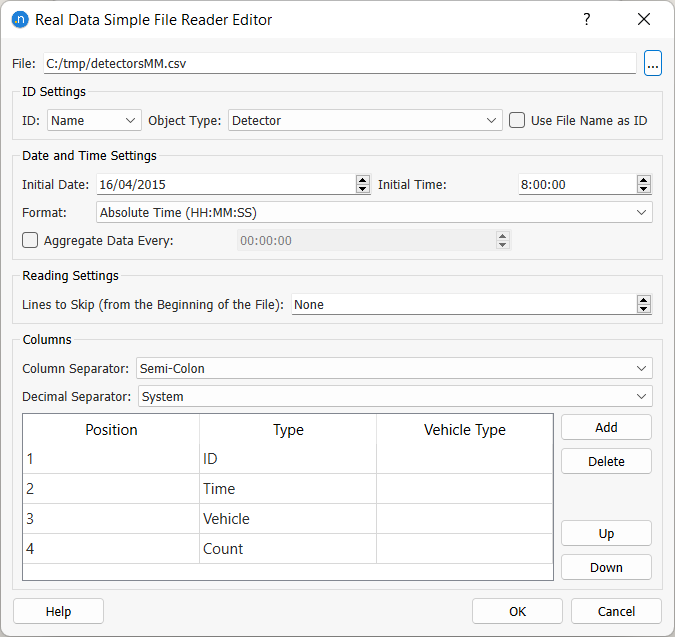Click the question mark help icon in title bar
The height and width of the screenshot is (637, 675).
586,20
